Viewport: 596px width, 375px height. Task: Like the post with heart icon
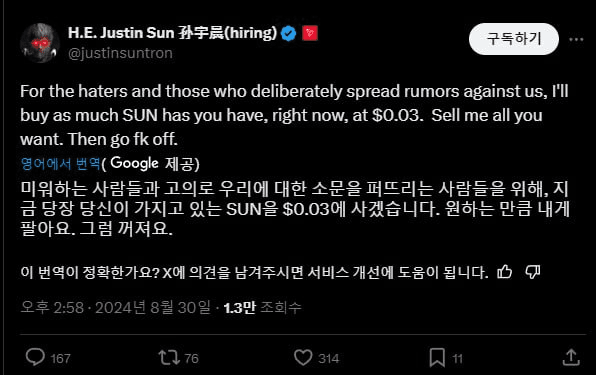[303, 358]
